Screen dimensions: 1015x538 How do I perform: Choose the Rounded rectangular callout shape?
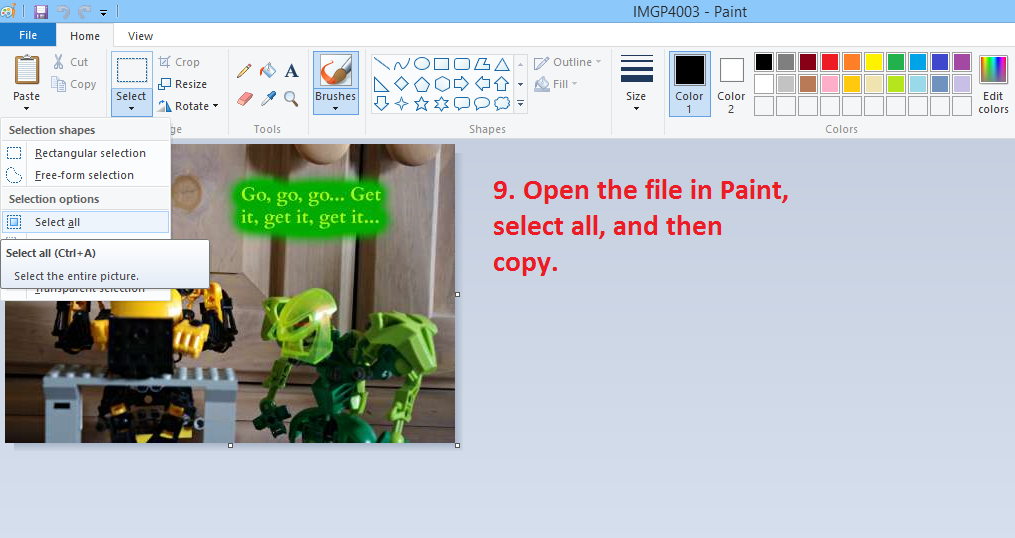[462, 103]
